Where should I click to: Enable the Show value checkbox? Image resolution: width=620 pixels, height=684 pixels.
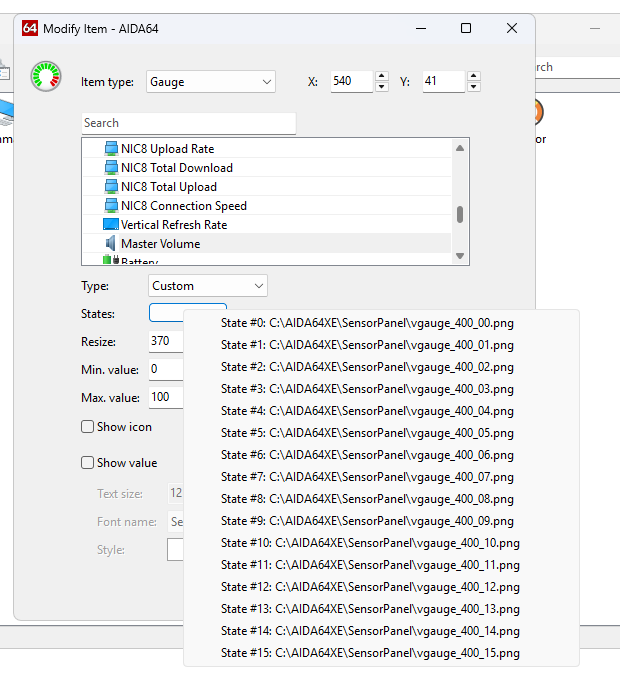coord(88,463)
